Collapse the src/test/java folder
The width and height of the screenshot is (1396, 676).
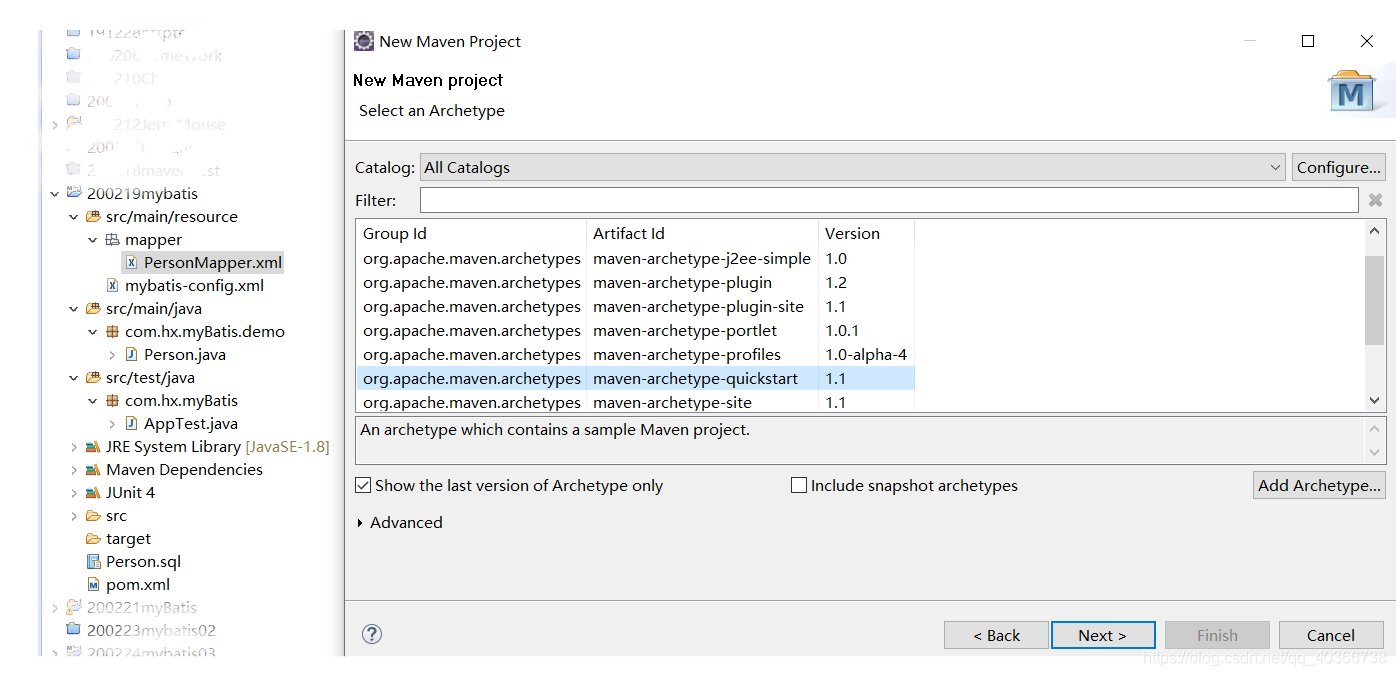pyautogui.click(x=74, y=378)
